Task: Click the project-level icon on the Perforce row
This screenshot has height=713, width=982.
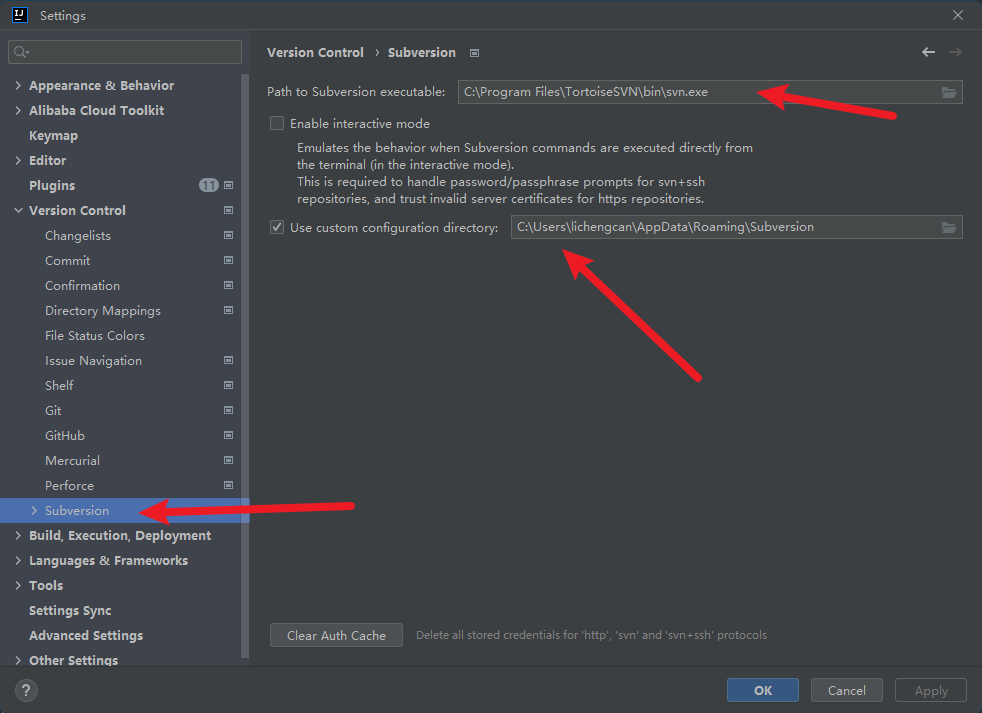Action: click(229, 486)
